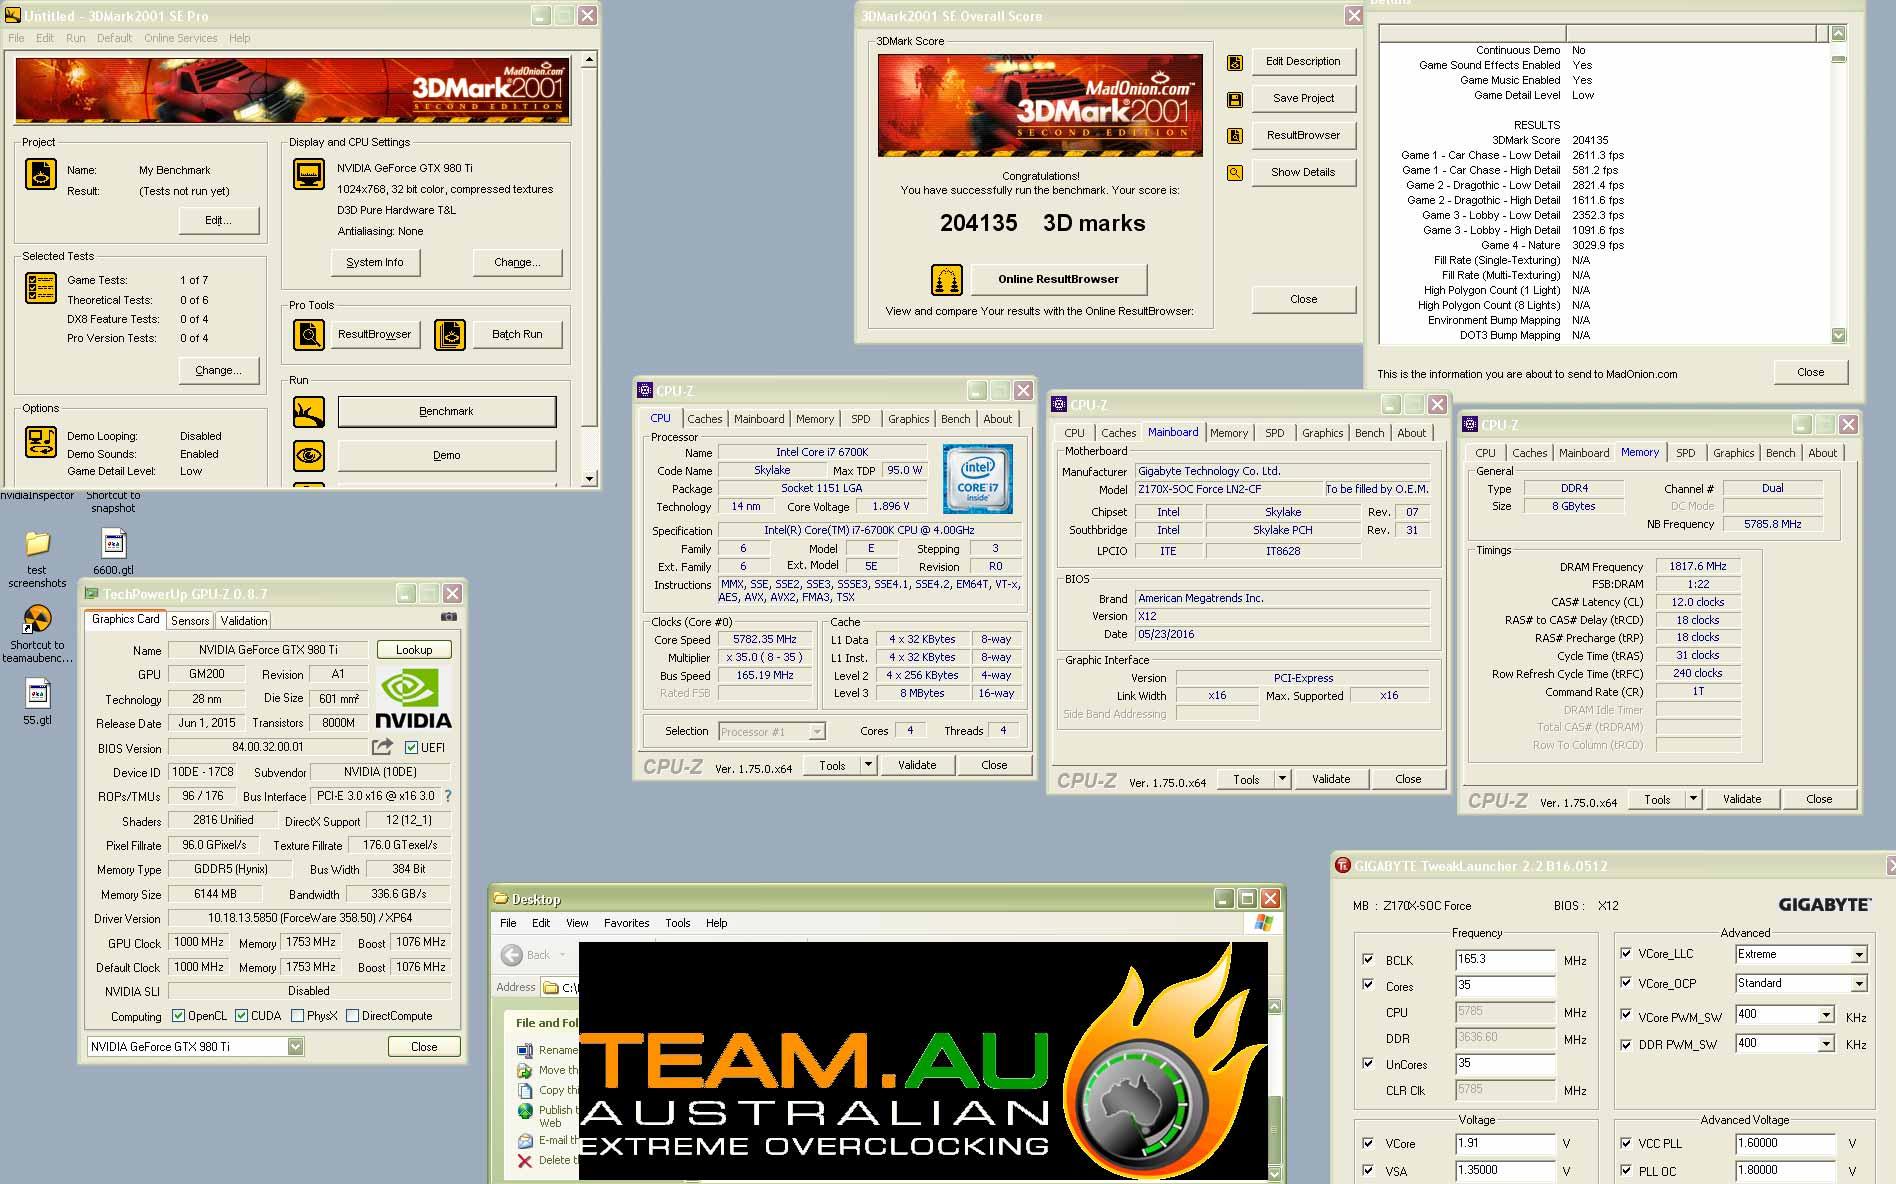Toggle the OpenCL checkbox in GPU-Z
The image size is (1896, 1184).
[x=178, y=1015]
